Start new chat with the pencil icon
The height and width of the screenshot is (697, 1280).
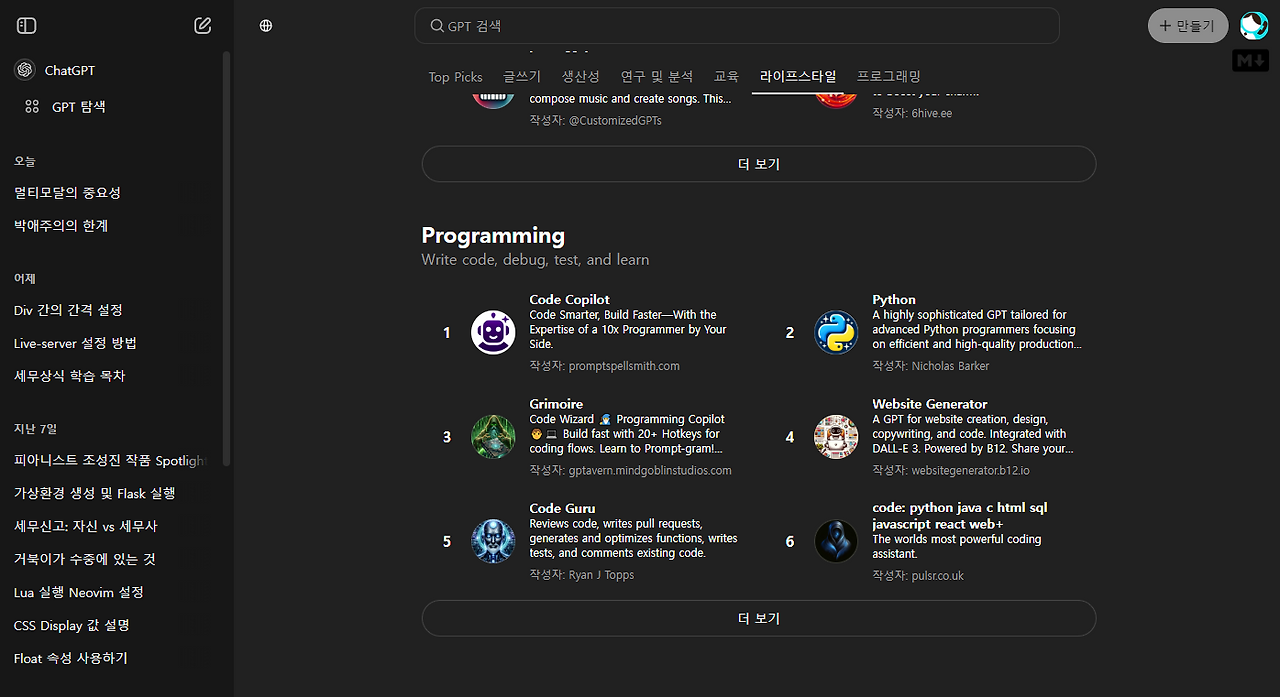[x=203, y=26]
